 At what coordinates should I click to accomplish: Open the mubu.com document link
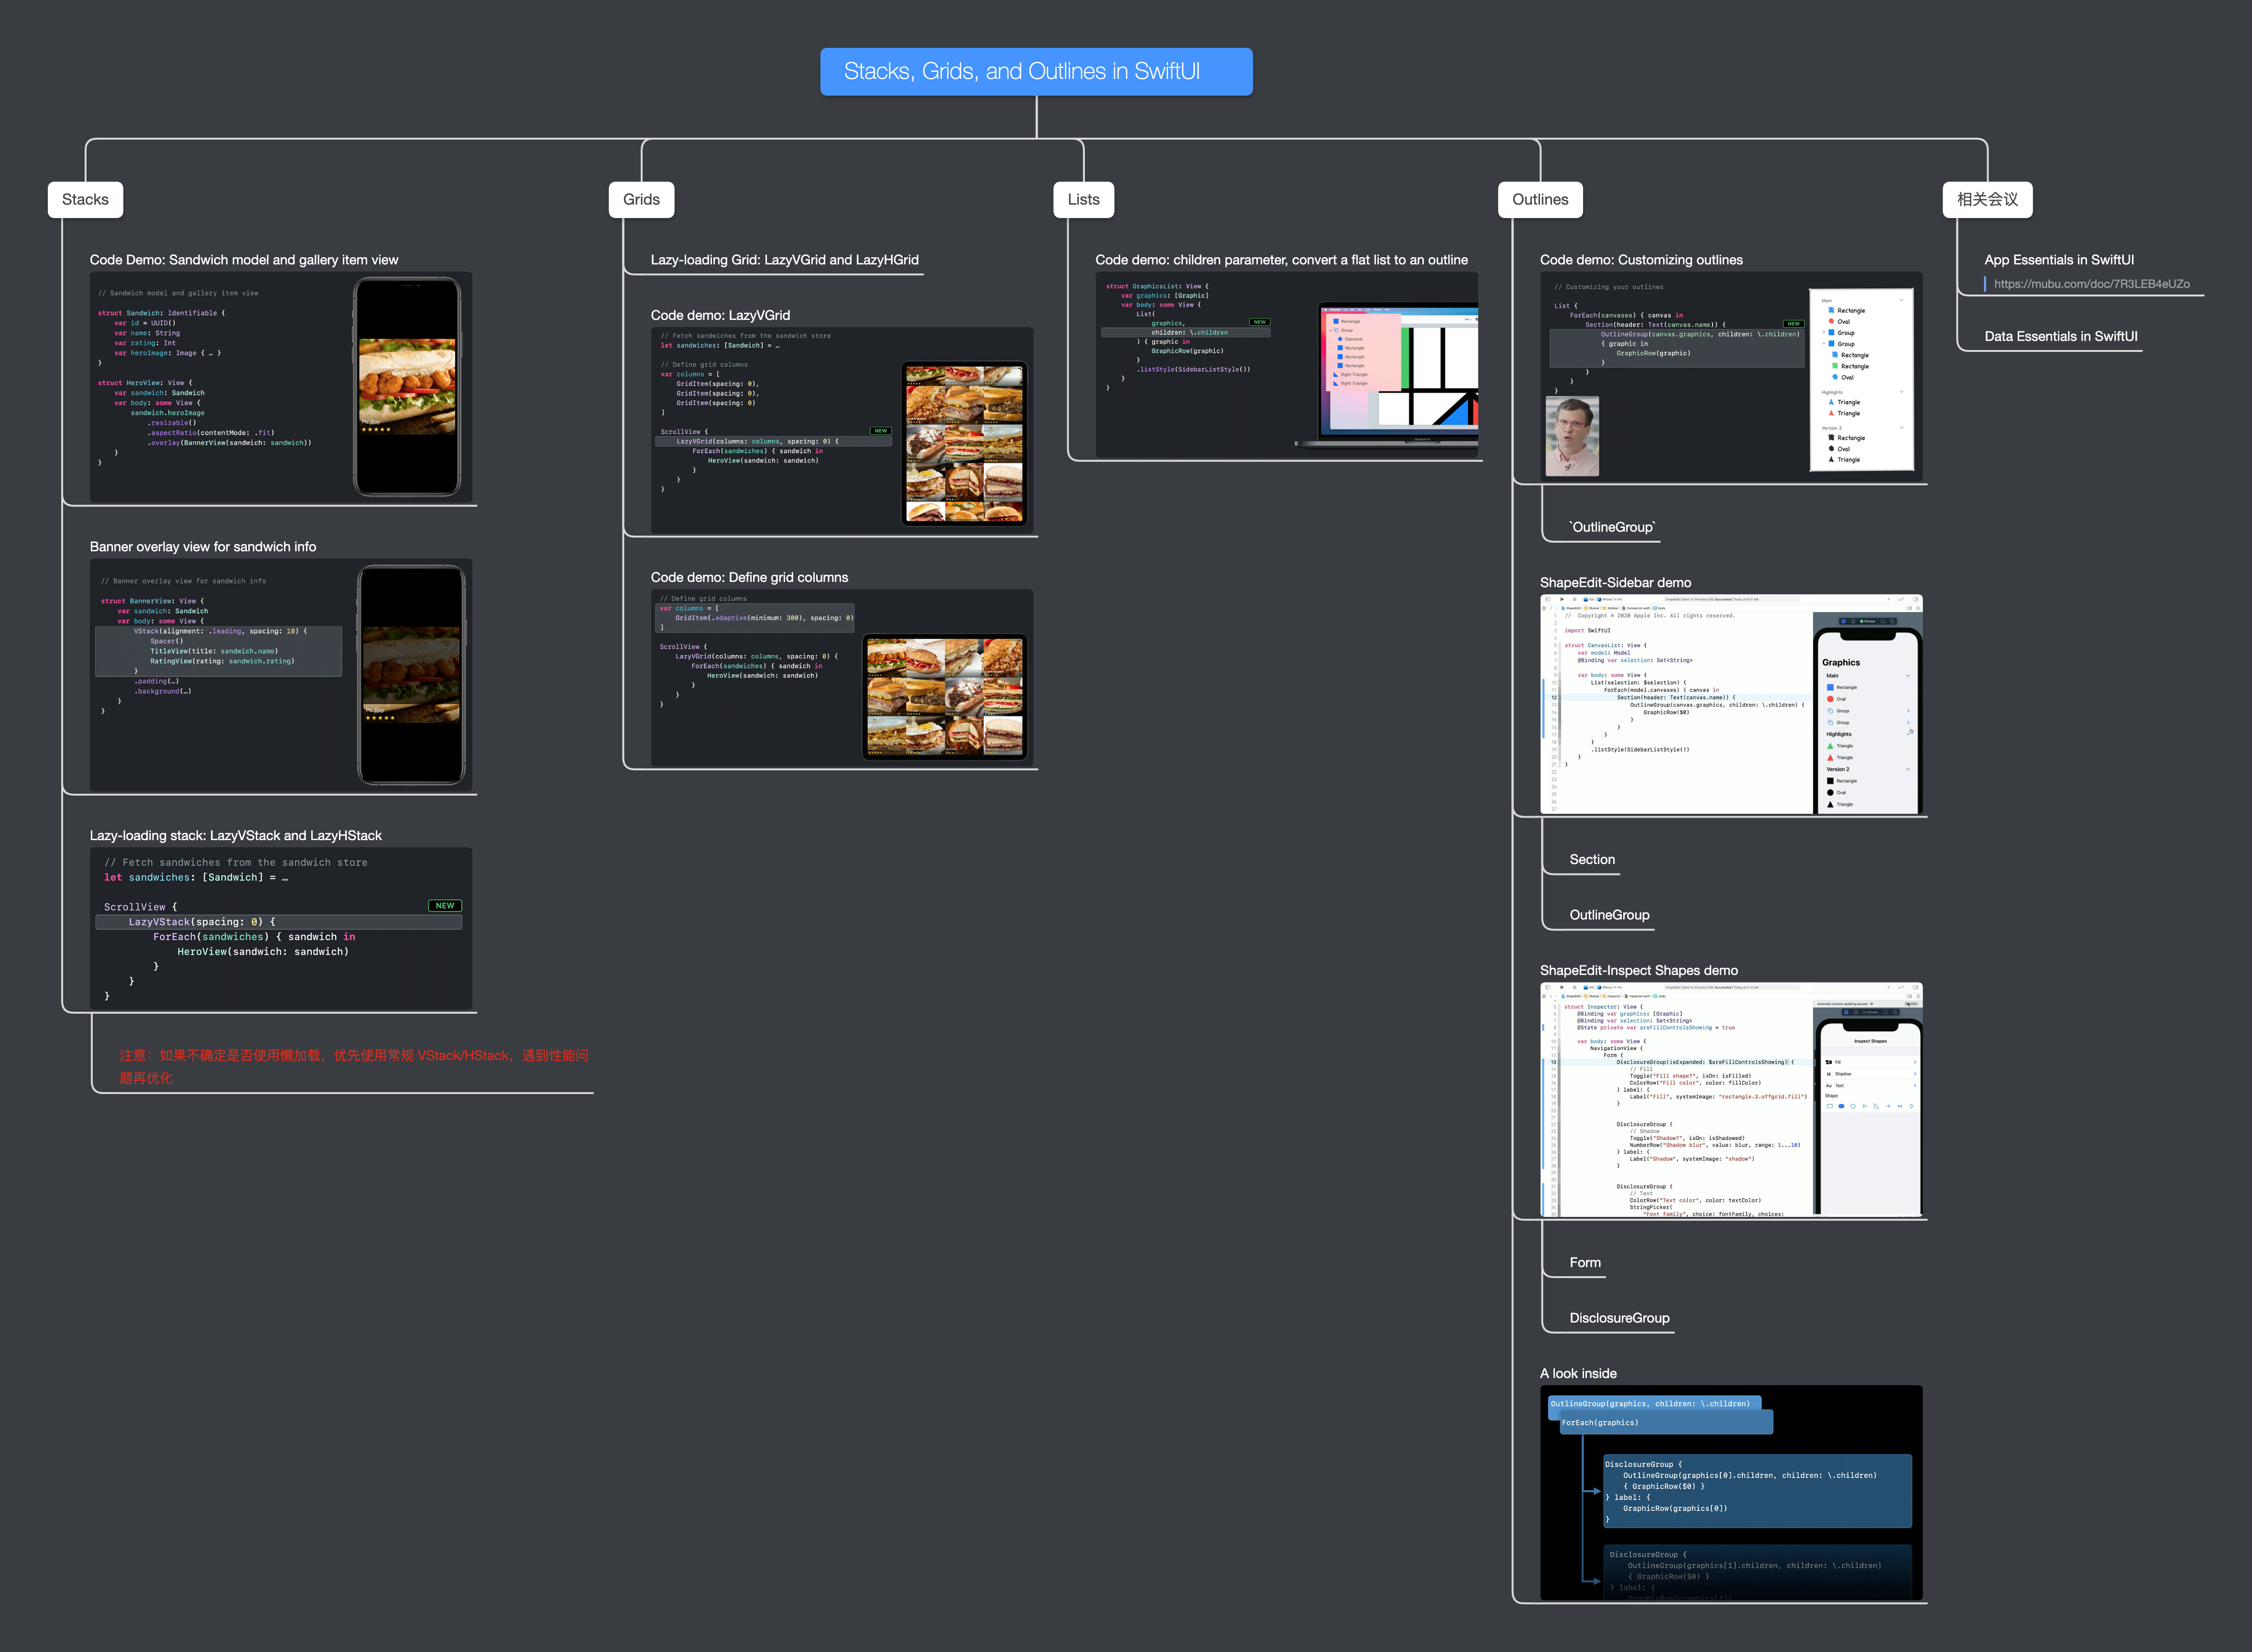point(2090,284)
